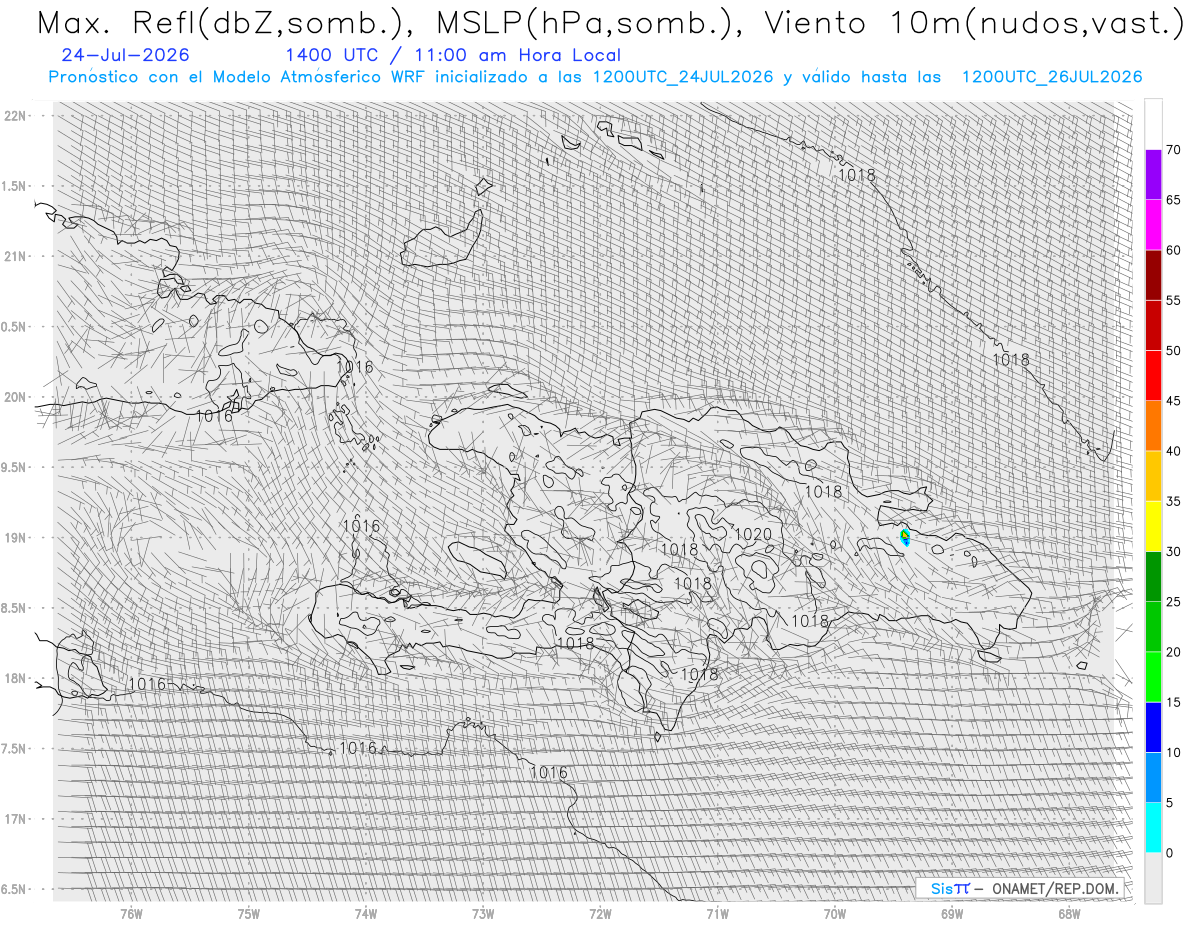Click the date text '24-Jul-2026'
This screenshot has height=927, width=1200.
pos(125,55)
